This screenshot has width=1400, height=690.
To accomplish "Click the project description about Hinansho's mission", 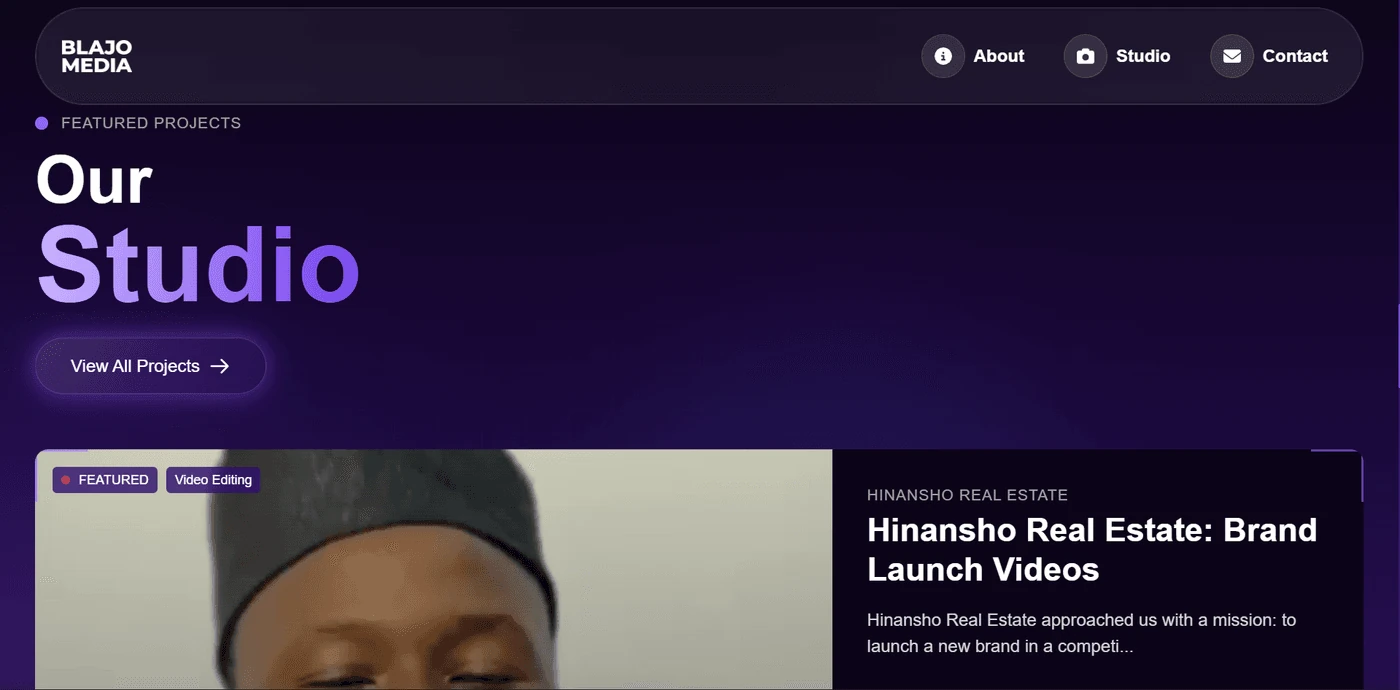I will 1081,633.
